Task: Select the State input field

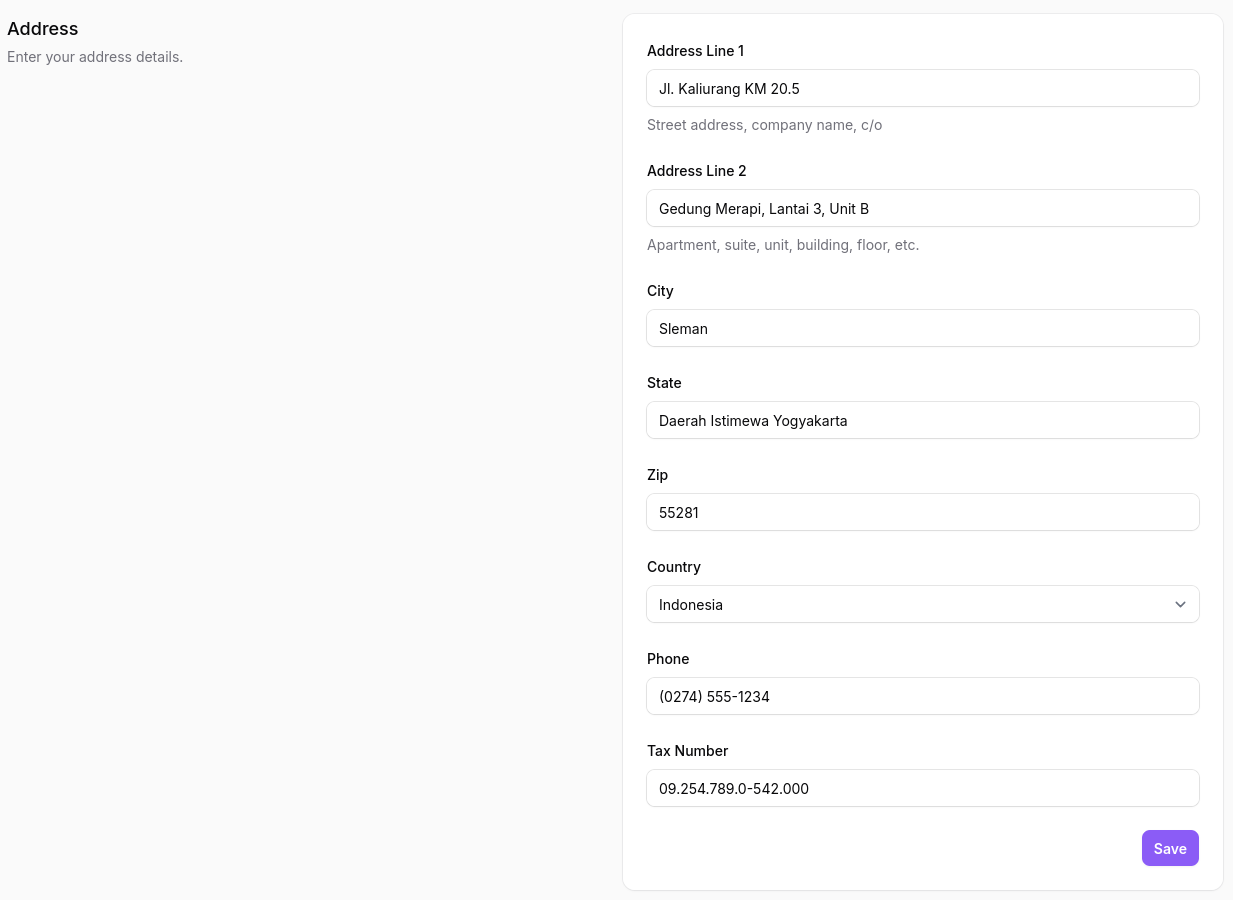Action: 922,420
